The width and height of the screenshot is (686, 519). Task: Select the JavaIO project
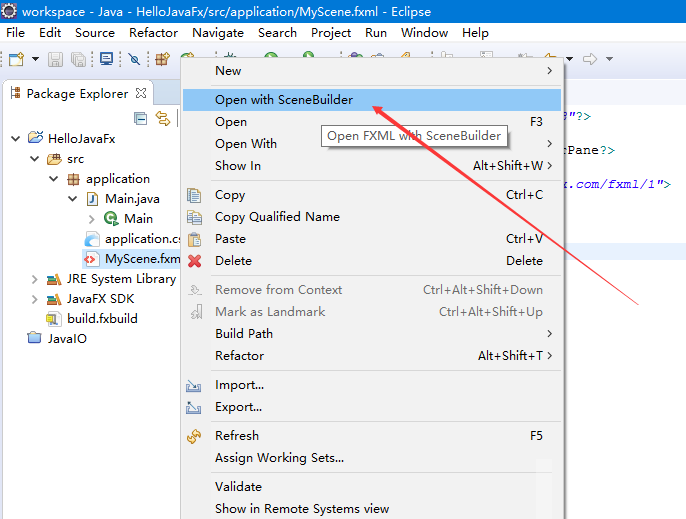[x=67, y=339]
